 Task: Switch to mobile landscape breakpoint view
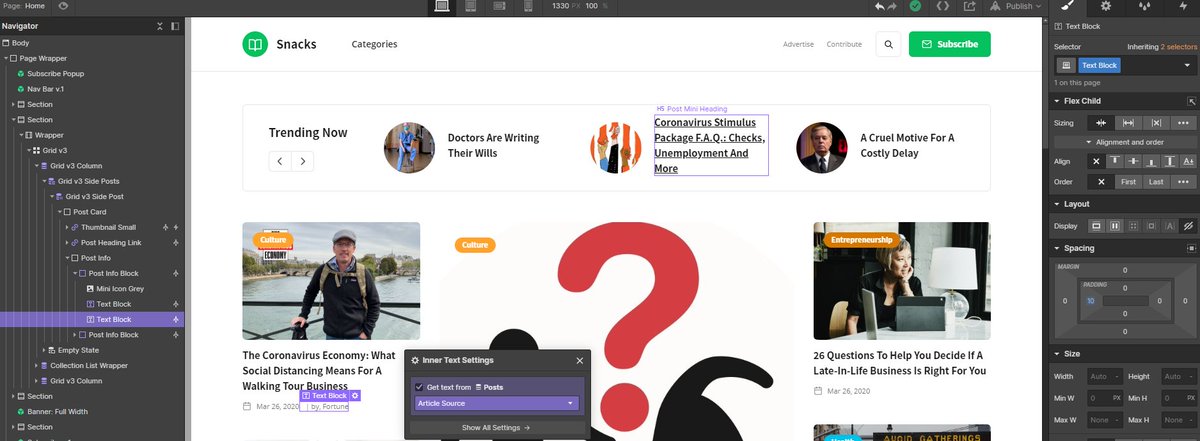(x=499, y=6)
